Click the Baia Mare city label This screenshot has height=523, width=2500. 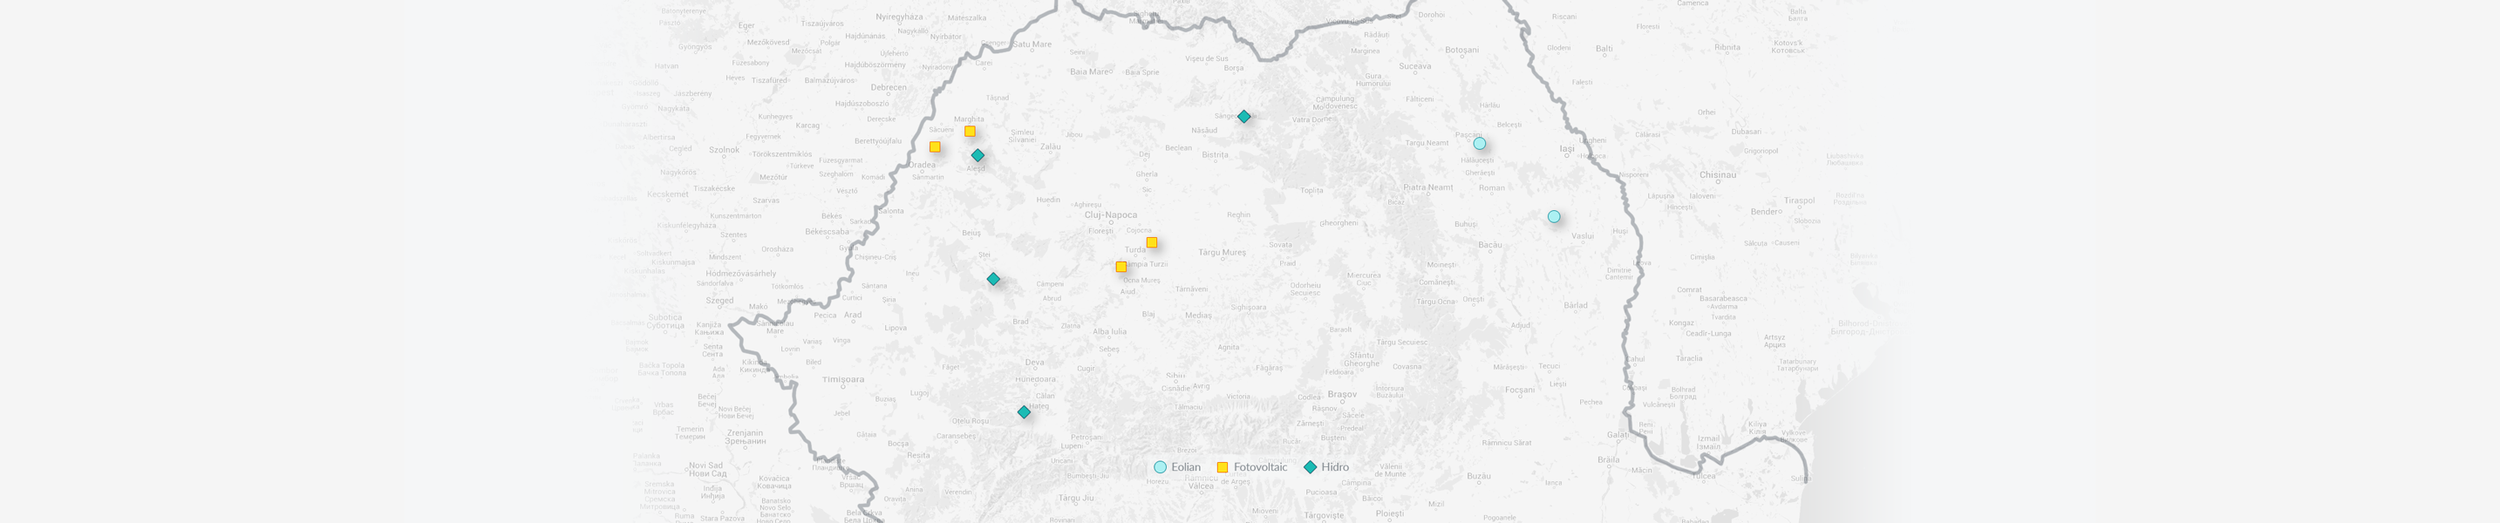[x=1090, y=72]
